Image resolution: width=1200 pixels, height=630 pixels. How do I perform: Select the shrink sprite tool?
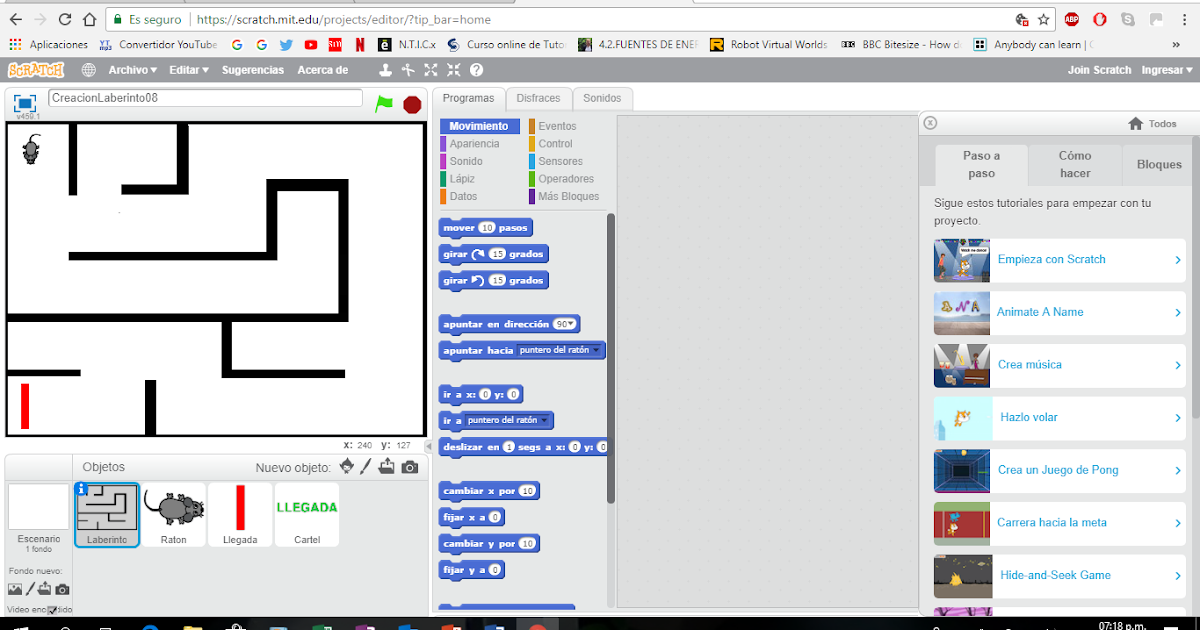click(453, 70)
